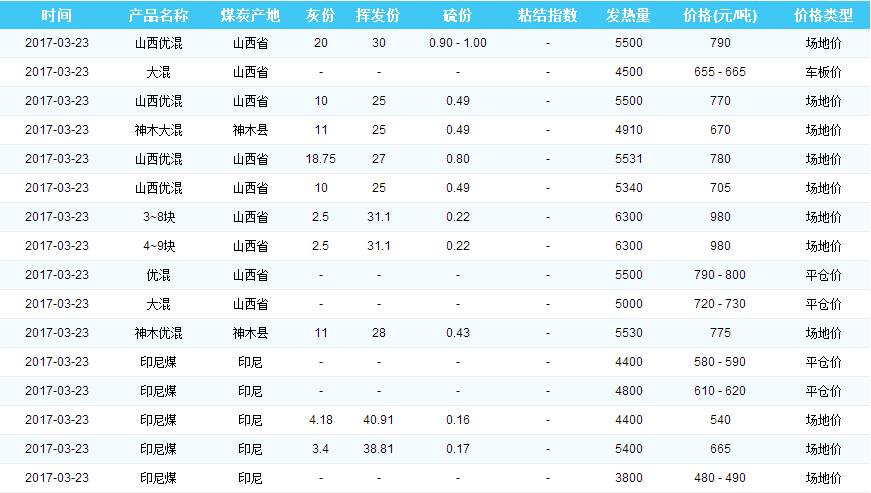Viewport: 871px width, 493px height.
Task: Click the 产品名称 column header
Action: click(x=158, y=16)
